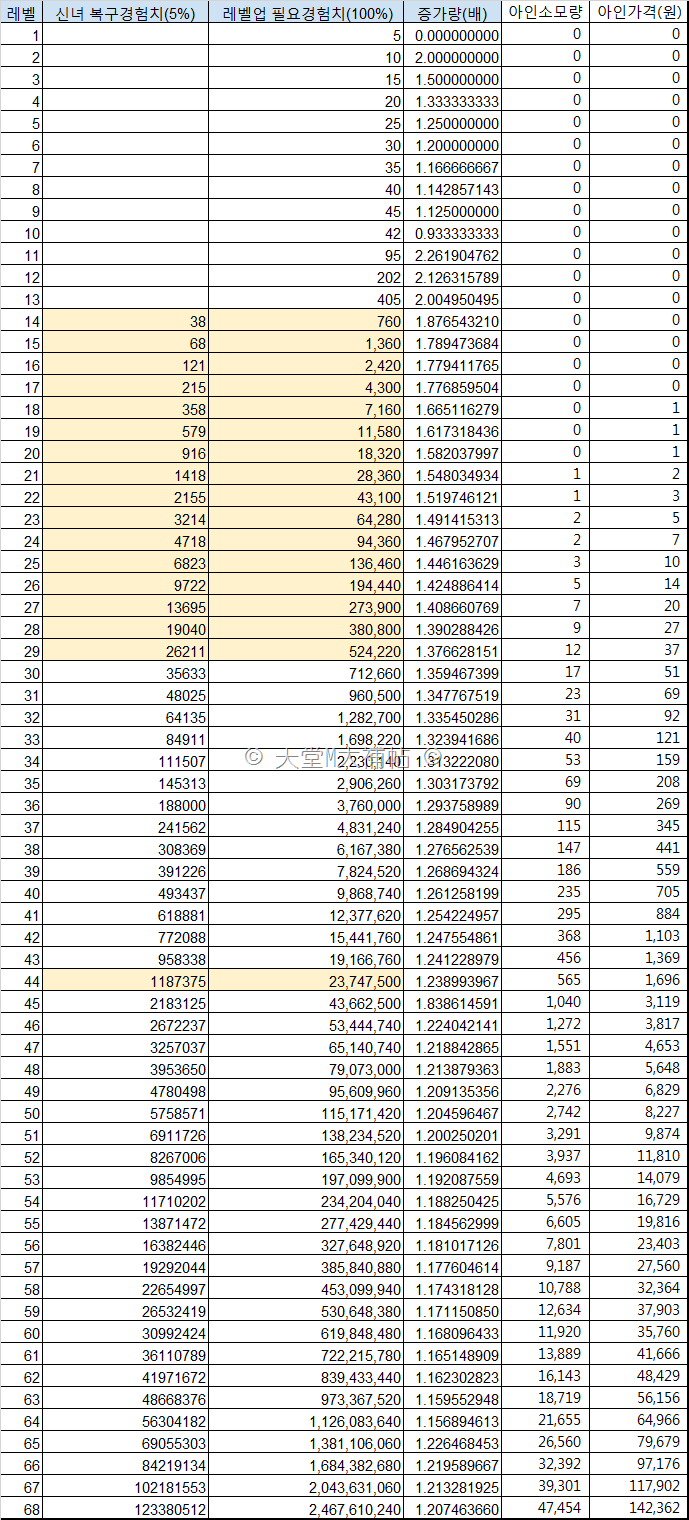Click the price cell 8,227
Image resolution: width=689 pixels, height=1520 pixels.
point(639,1113)
